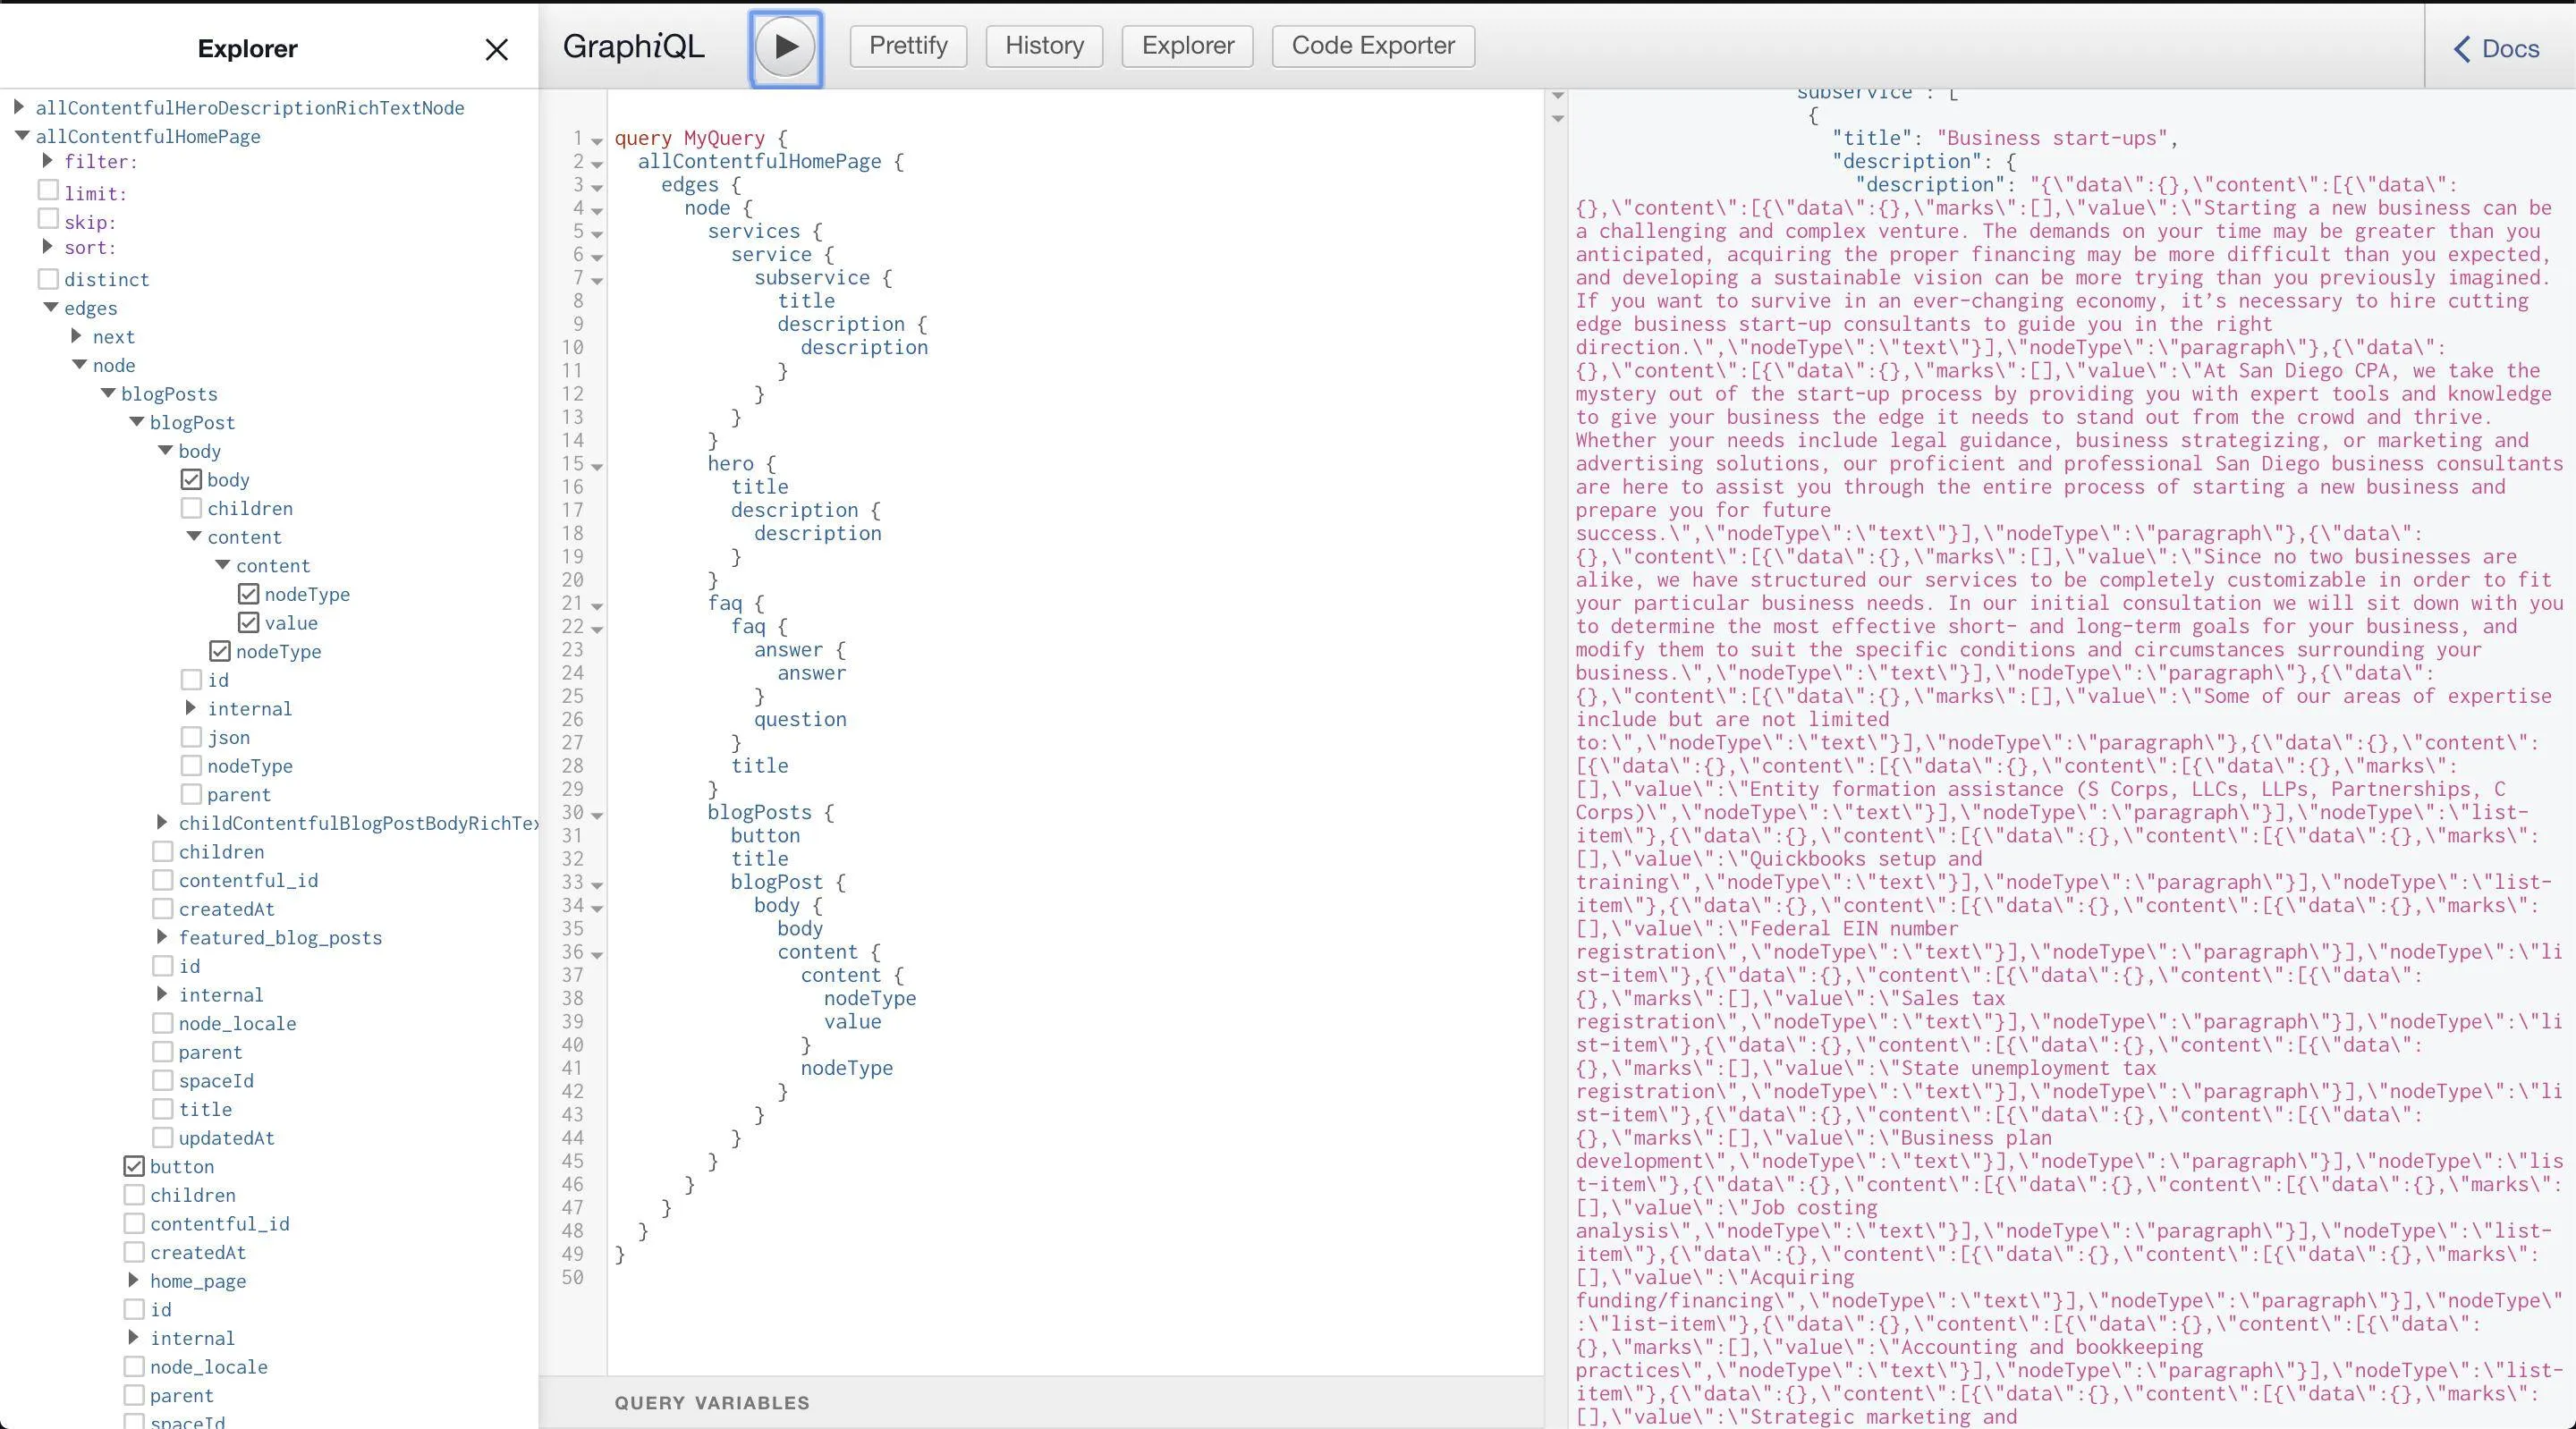Enable the distinct checkbox

point(48,279)
